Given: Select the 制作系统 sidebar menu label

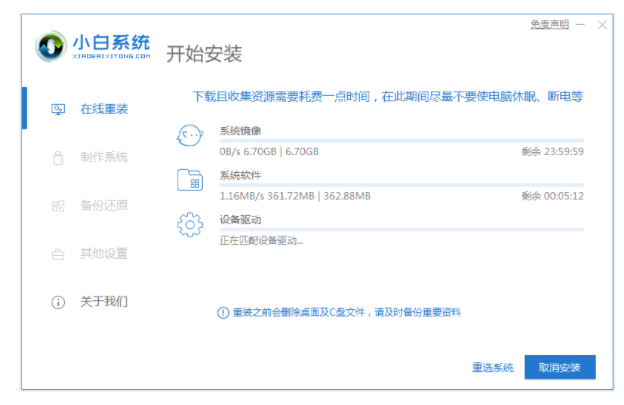Looking at the screenshot, I should pos(104,157).
